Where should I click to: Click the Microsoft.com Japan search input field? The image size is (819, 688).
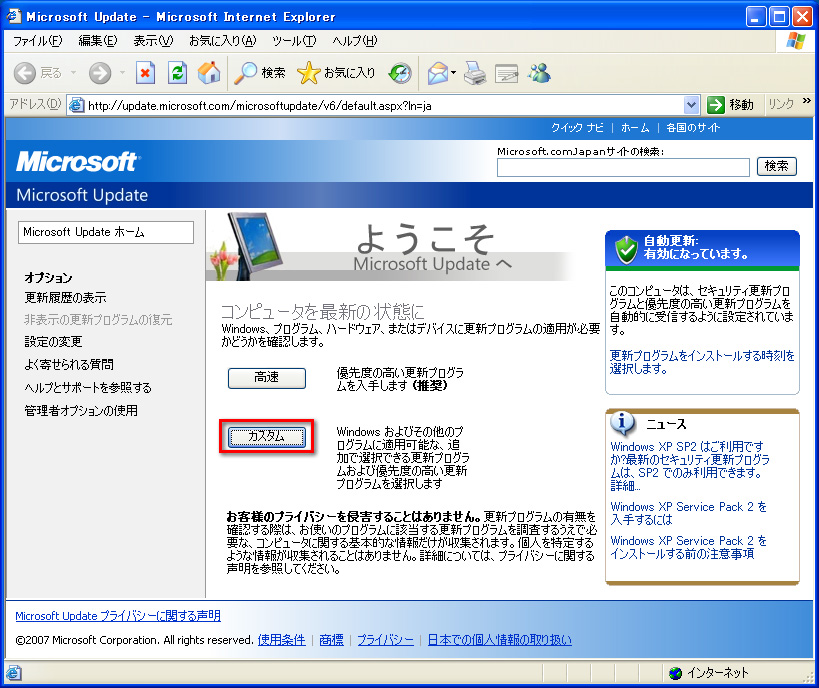click(623, 168)
